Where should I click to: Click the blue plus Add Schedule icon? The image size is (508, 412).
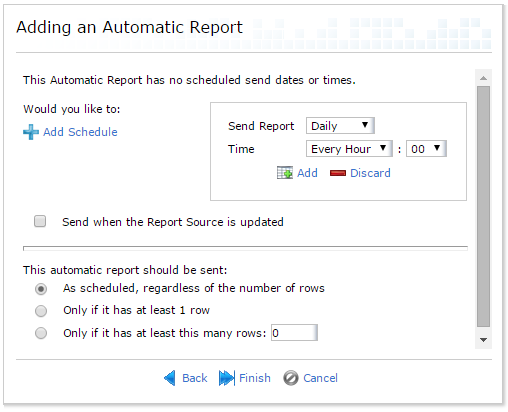point(31,132)
